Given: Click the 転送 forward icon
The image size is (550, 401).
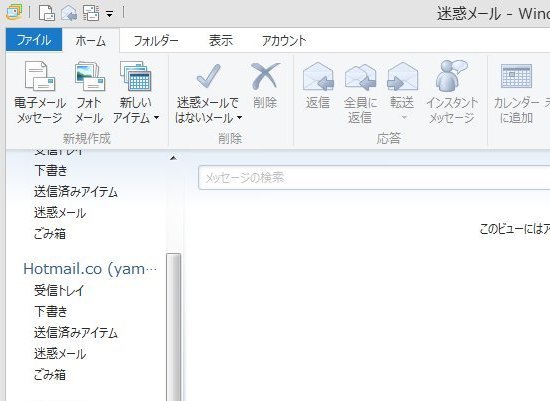Looking at the screenshot, I should [403, 76].
